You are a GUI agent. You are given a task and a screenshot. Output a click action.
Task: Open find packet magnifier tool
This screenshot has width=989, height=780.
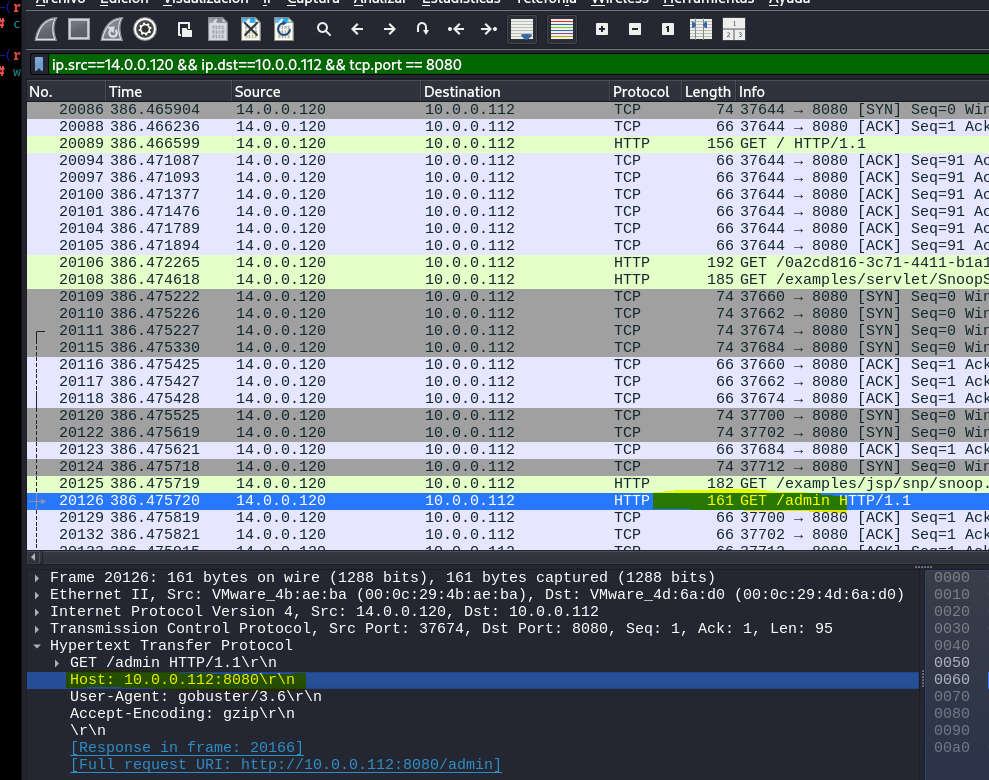pos(323,29)
